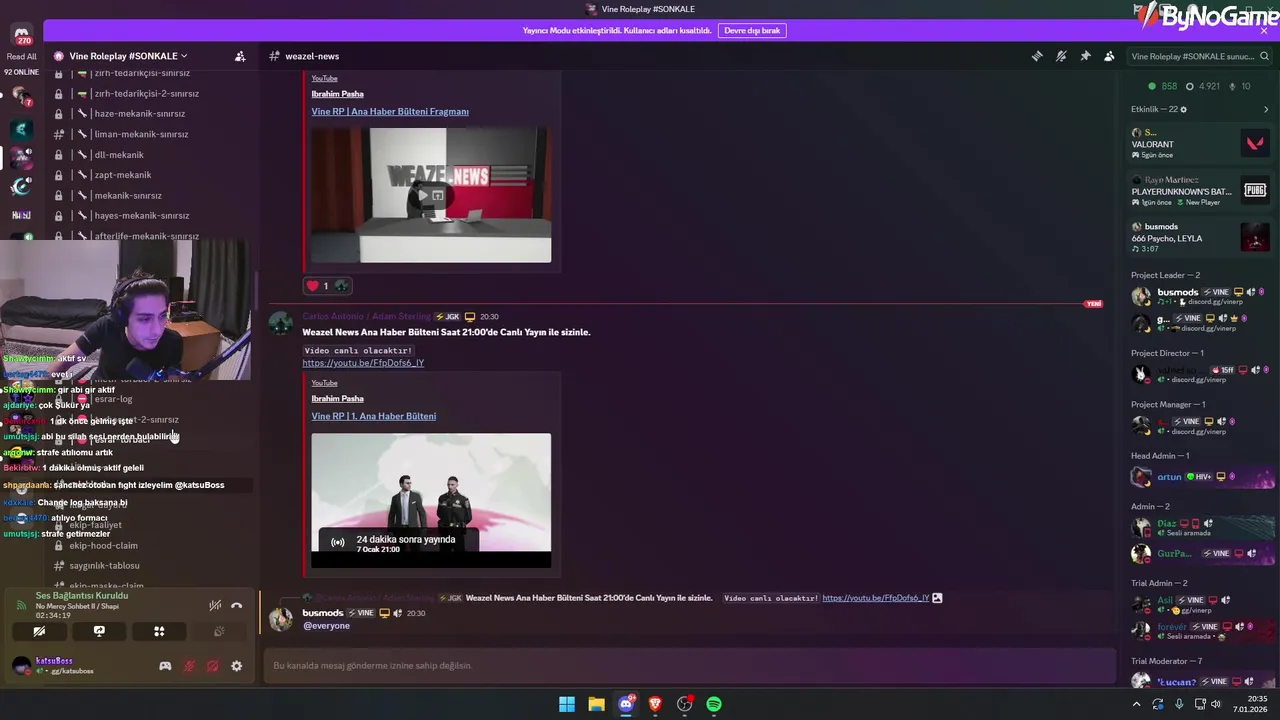
Task: Open busmods Spotify listening activity card
Action: pos(1200,237)
